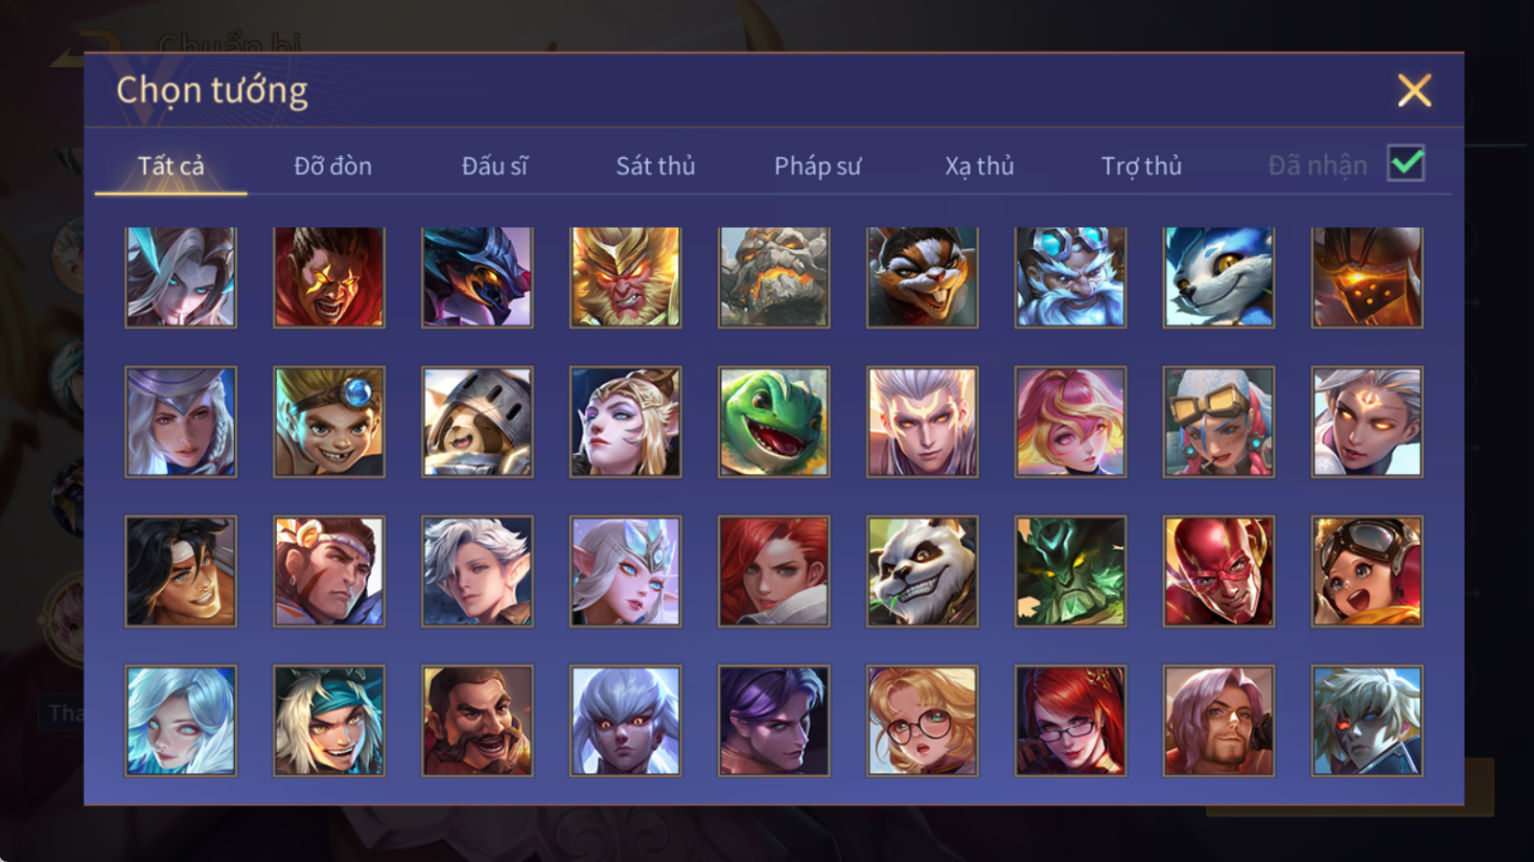Select the pilot girl with aviator goggles
Screen dimensions: 1534x862
(x=1367, y=571)
